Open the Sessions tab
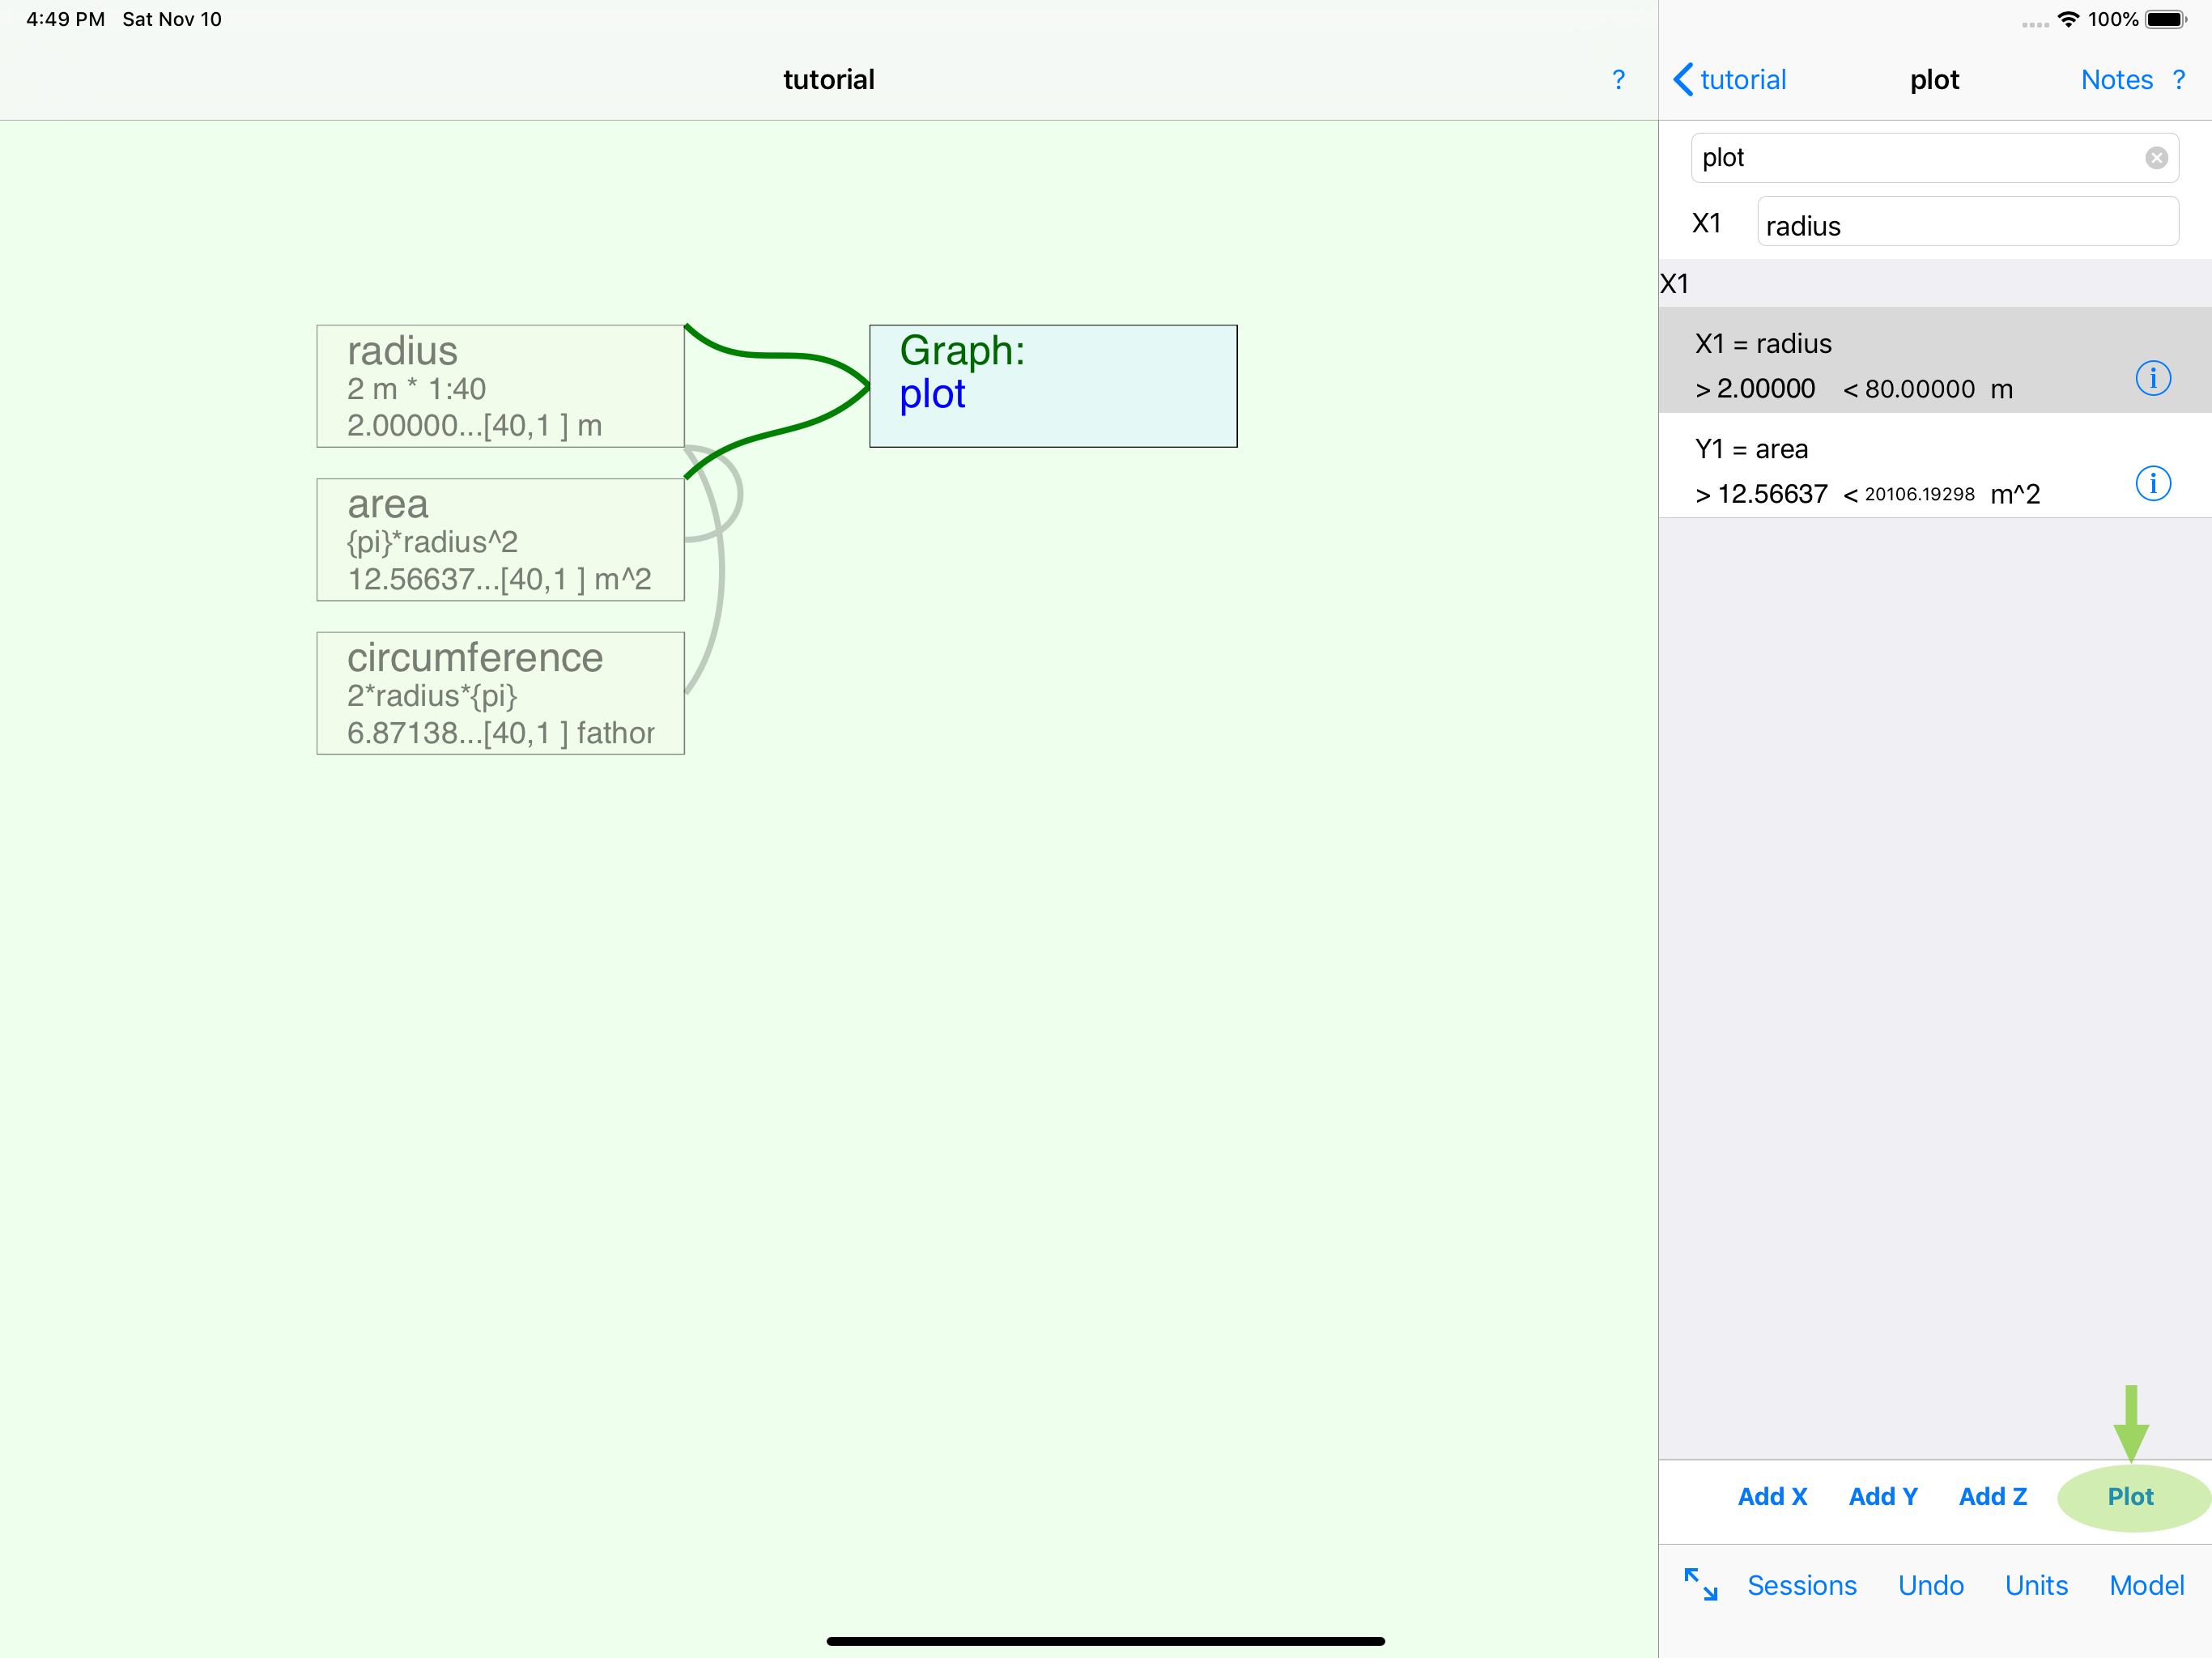The height and width of the screenshot is (1658, 2212). (x=1801, y=1585)
